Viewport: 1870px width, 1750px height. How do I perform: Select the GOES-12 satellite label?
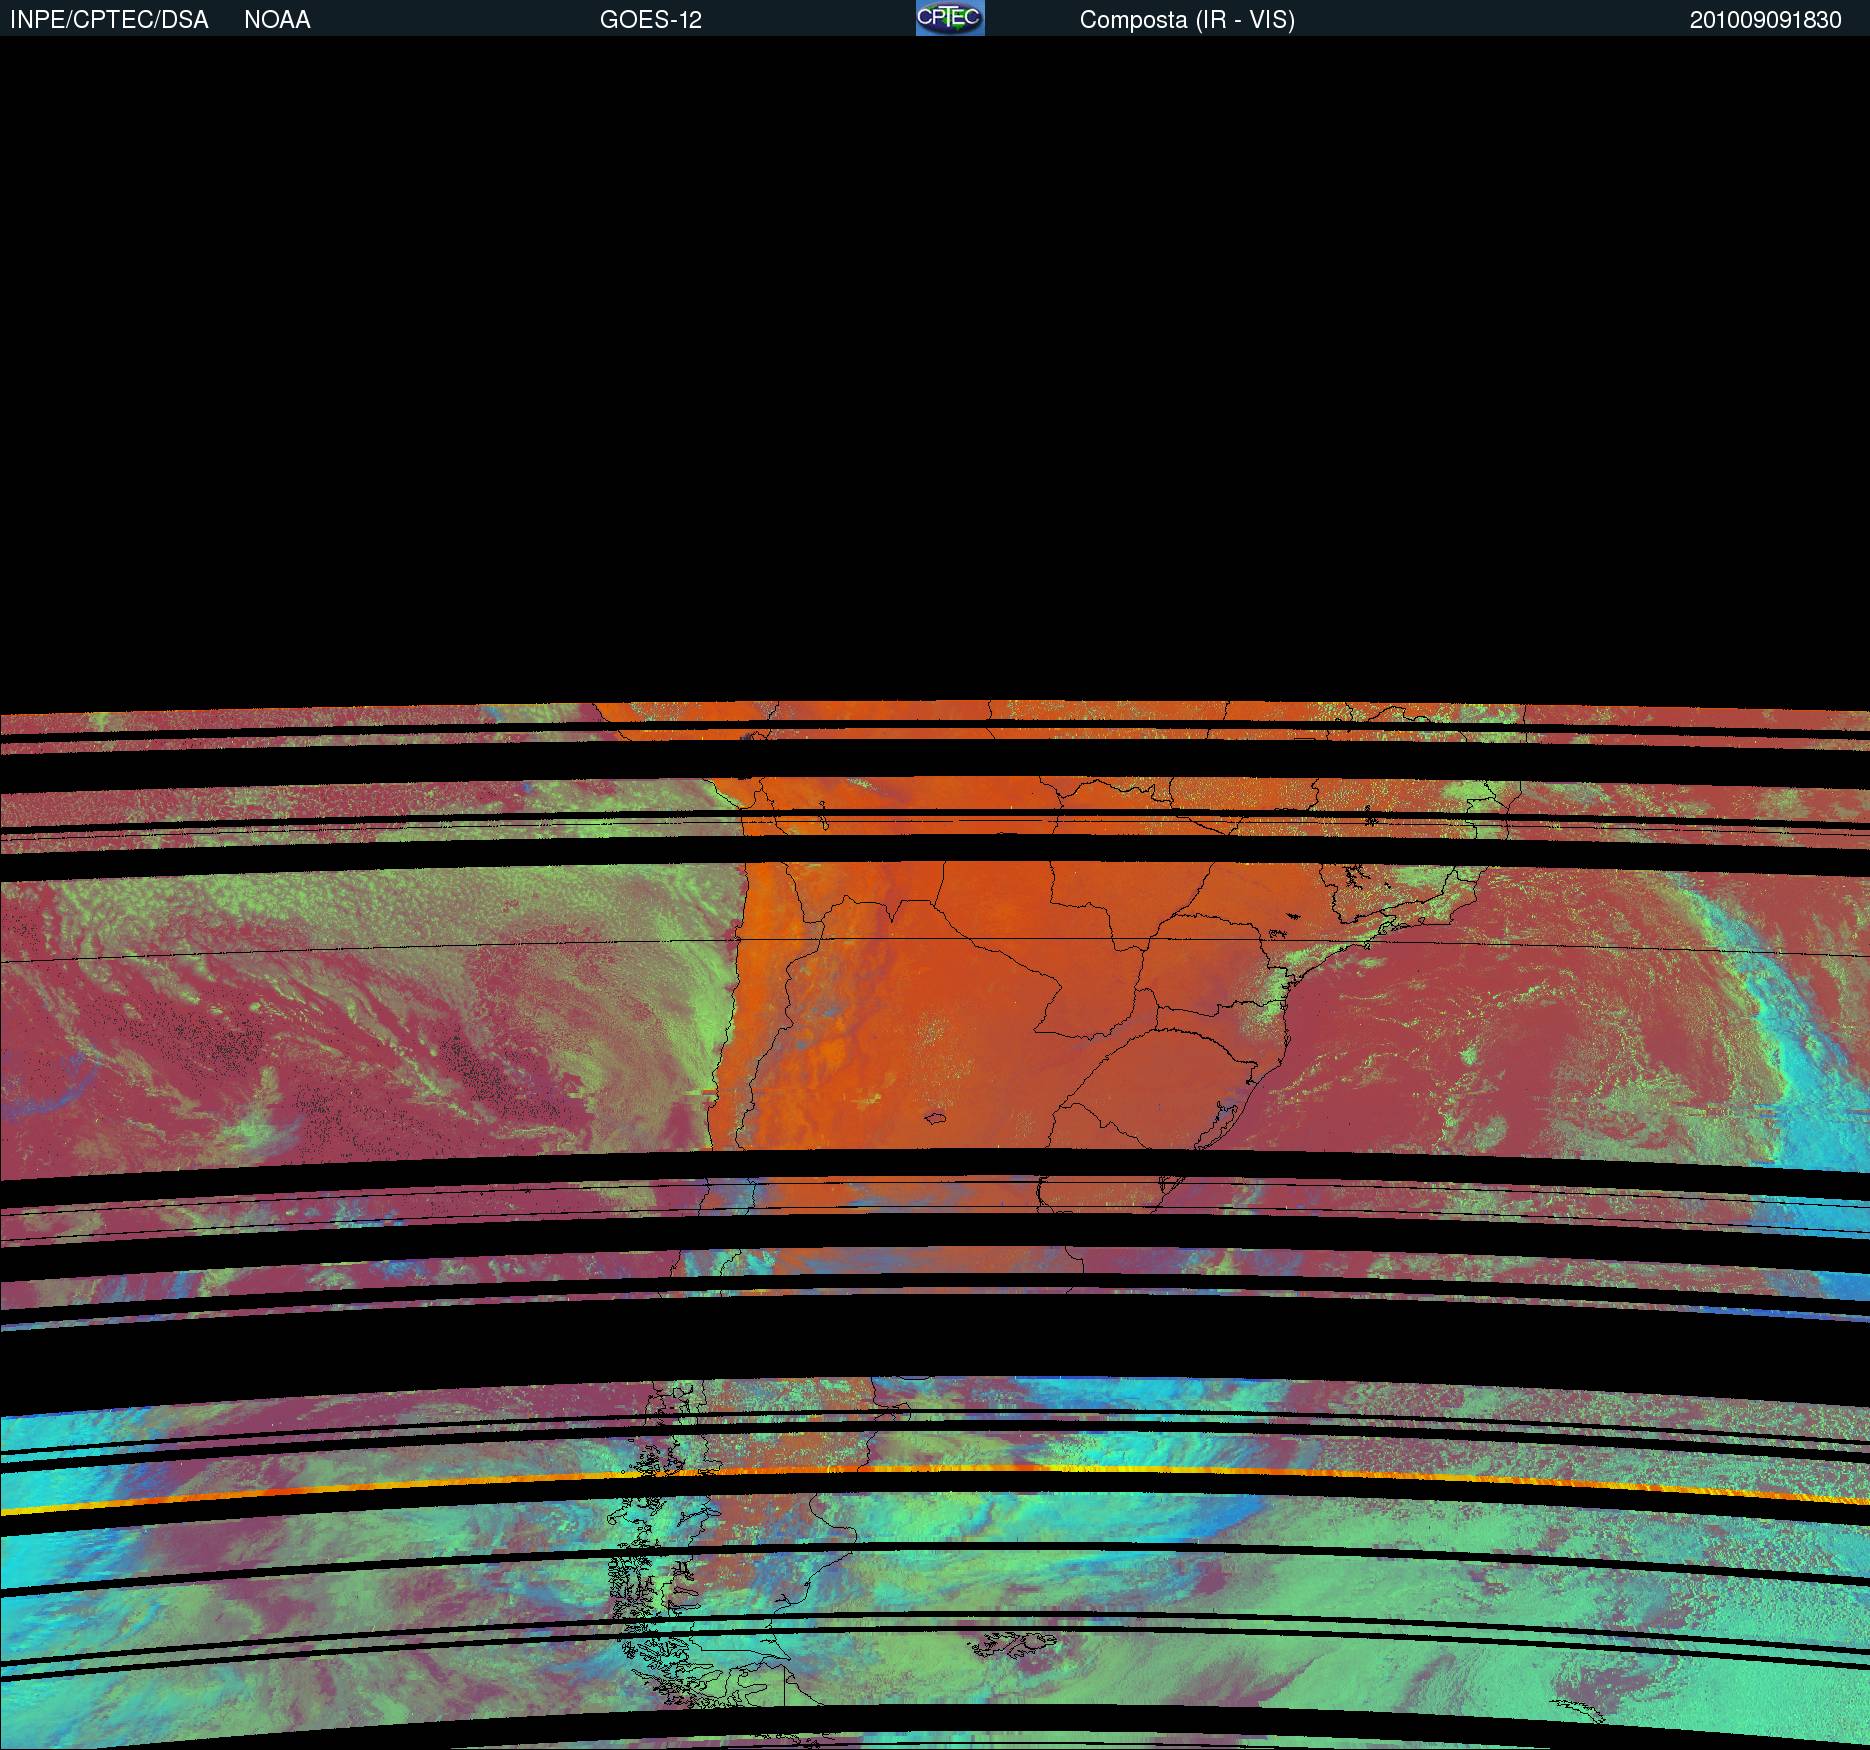click(x=650, y=20)
